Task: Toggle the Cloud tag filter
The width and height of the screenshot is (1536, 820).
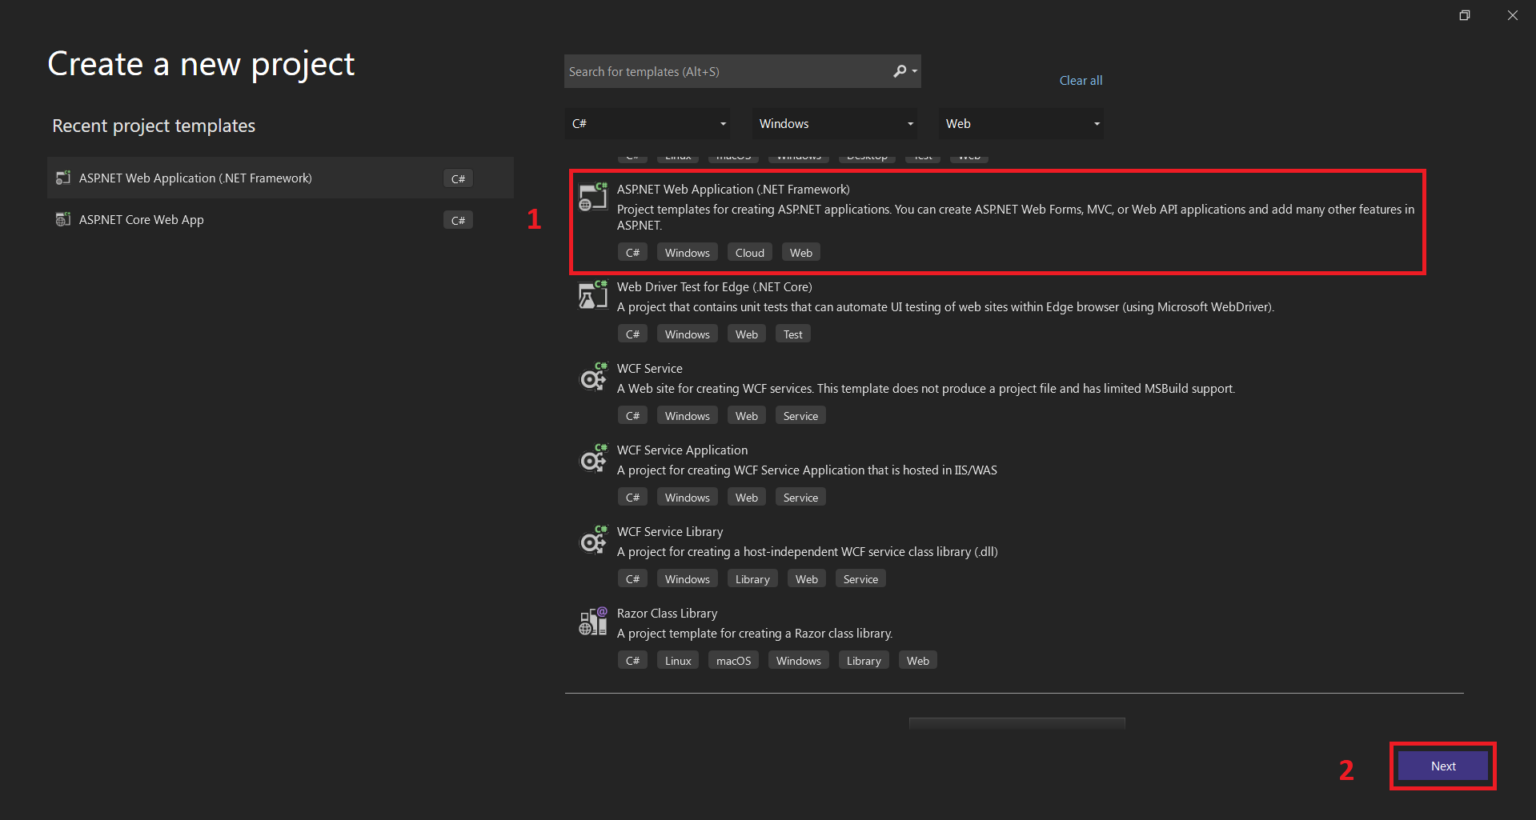Action: tap(750, 251)
